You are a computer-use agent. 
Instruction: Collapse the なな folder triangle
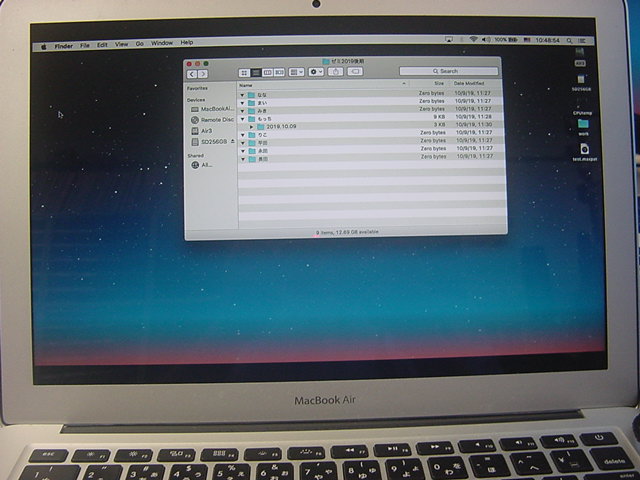(242, 95)
